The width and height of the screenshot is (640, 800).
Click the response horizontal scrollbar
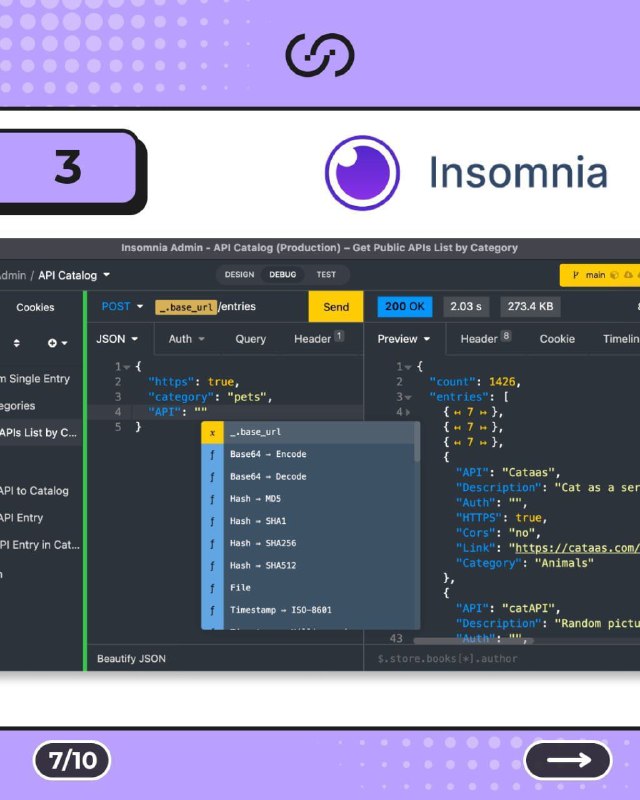pyautogui.click(x=474, y=641)
